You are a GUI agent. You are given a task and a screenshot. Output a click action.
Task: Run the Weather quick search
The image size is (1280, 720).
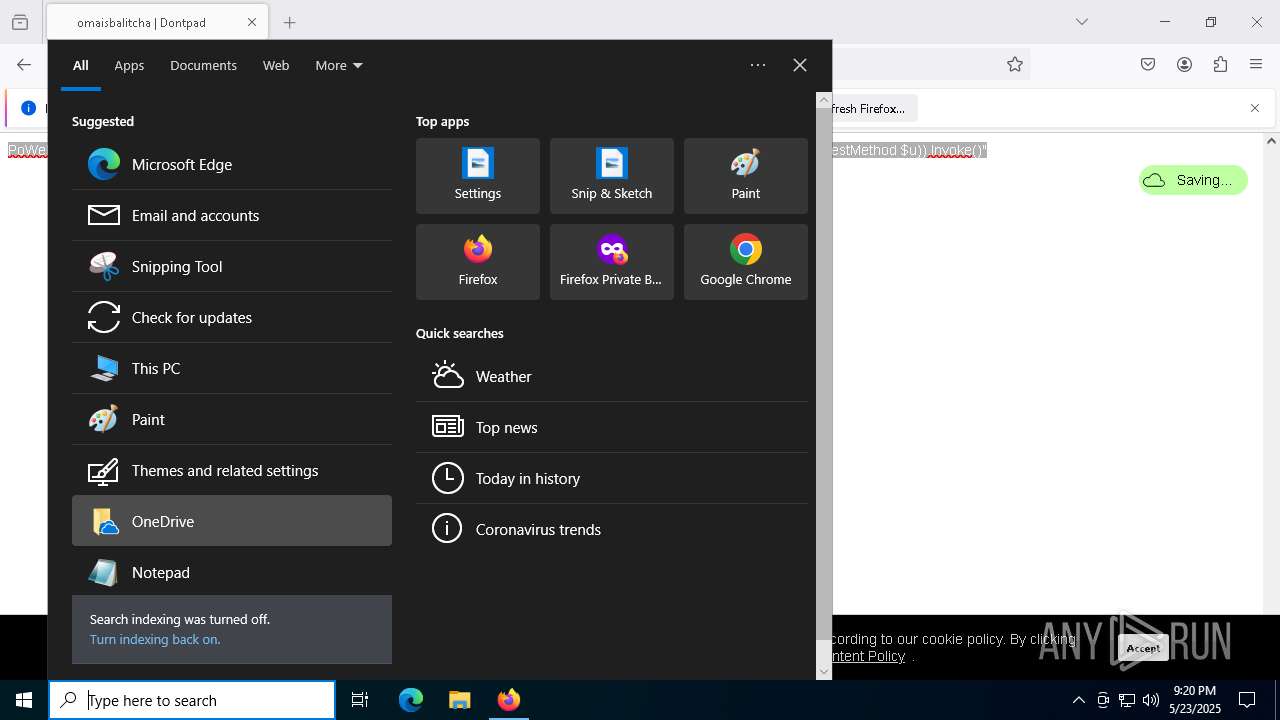(x=612, y=376)
